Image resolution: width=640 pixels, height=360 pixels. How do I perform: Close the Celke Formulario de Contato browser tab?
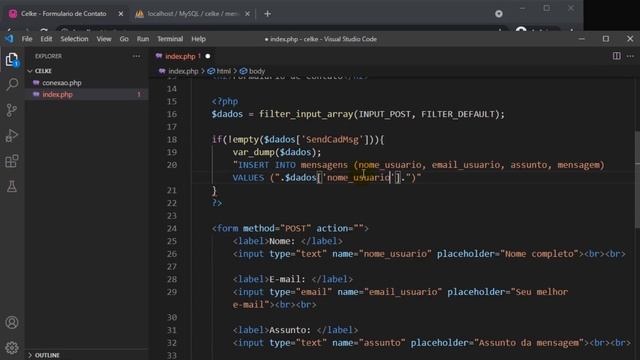tap(120, 13)
